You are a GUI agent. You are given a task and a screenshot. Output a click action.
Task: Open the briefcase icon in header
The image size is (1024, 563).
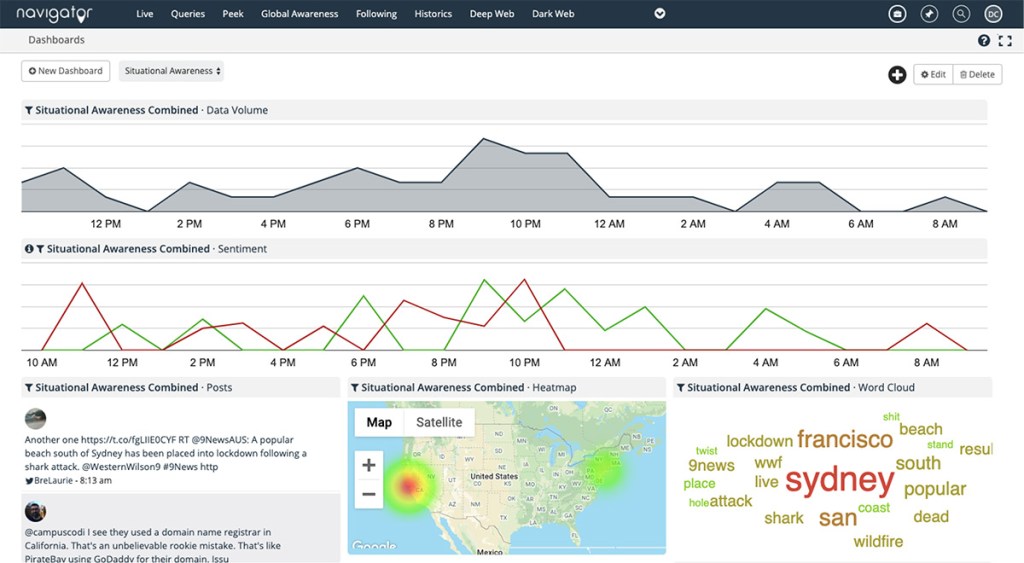coord(897,14)
